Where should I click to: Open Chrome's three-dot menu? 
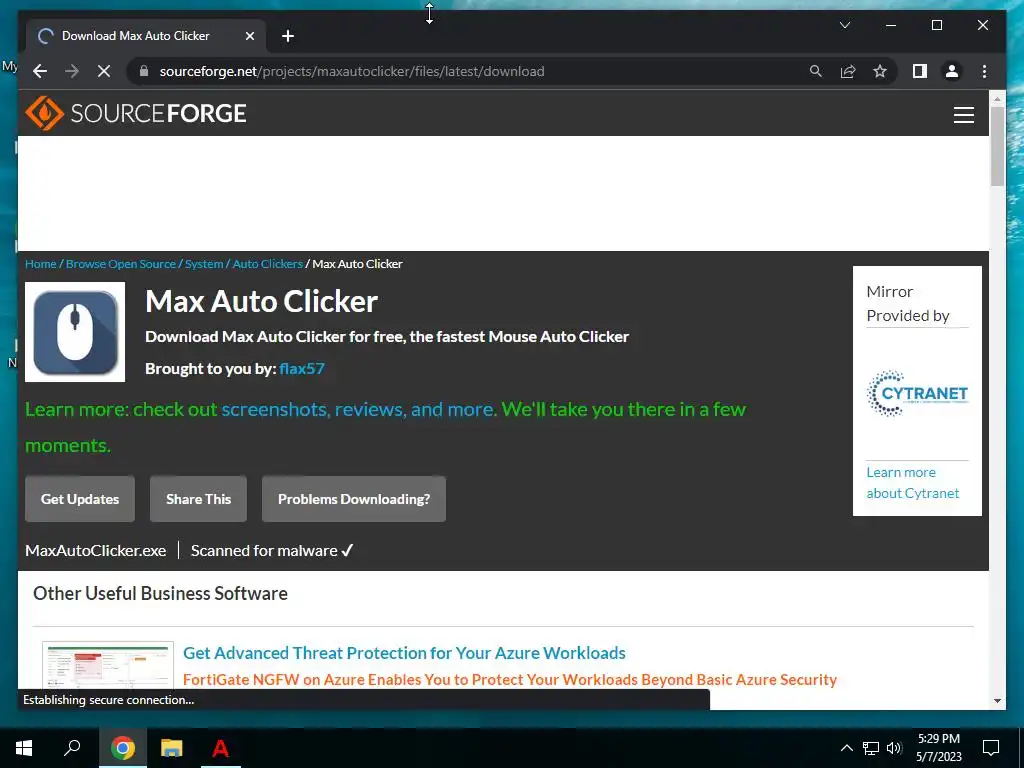[x=984, y=71]
